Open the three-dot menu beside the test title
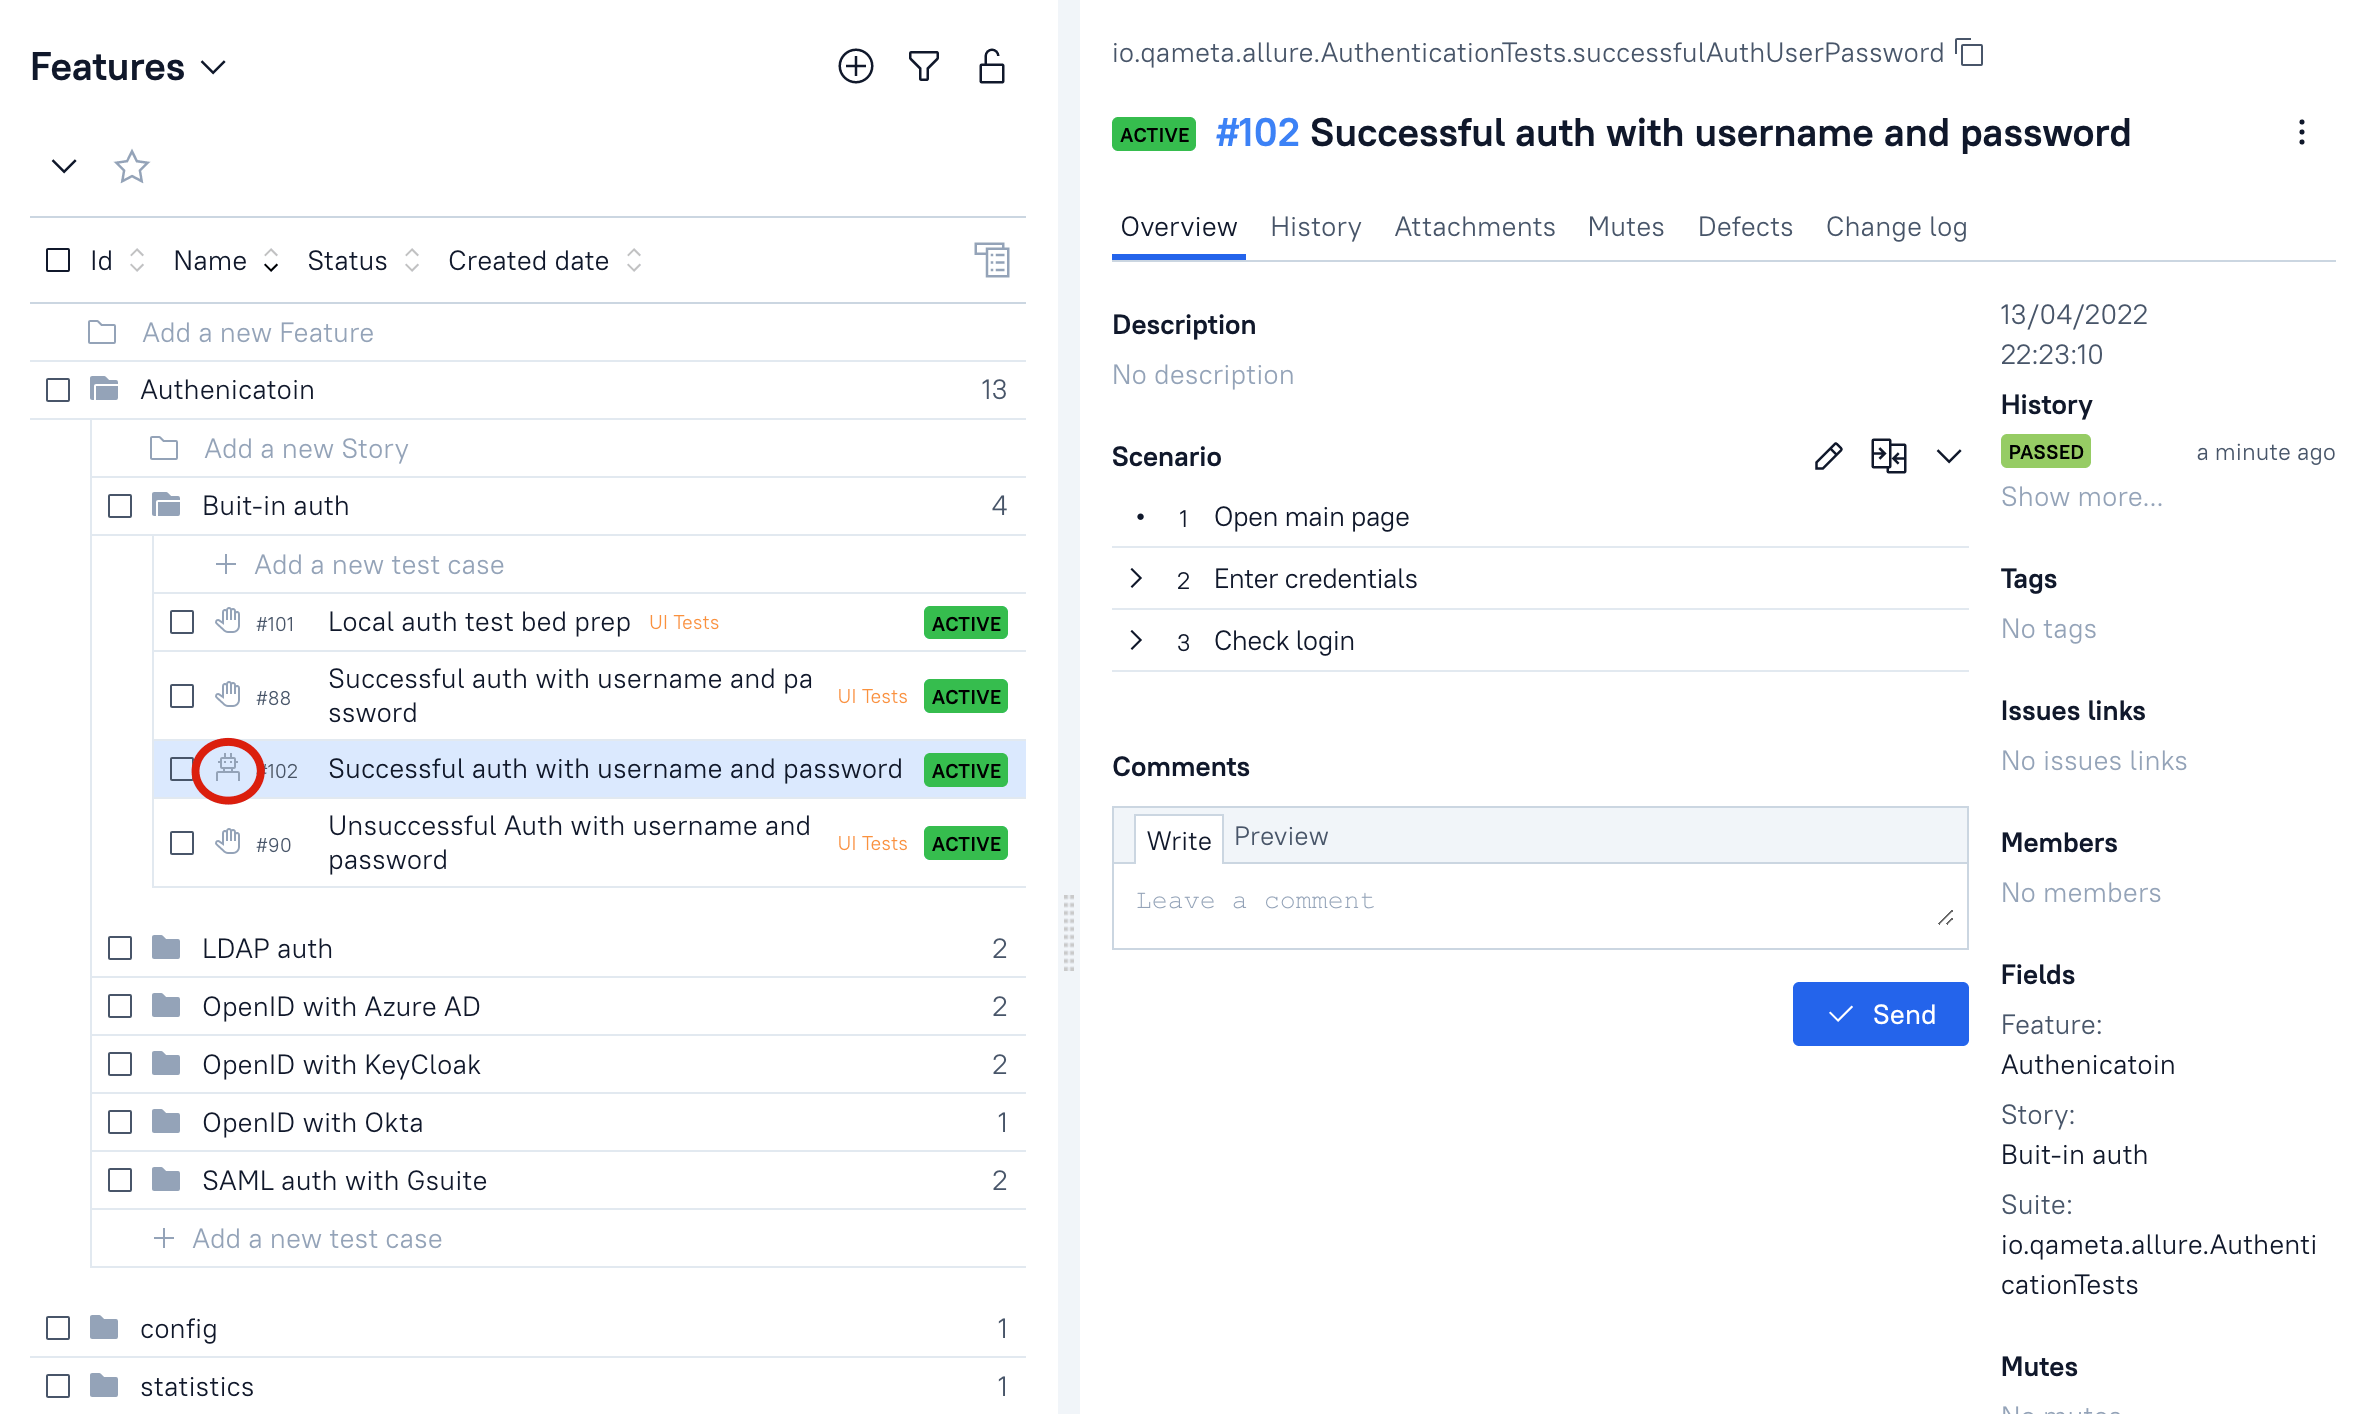Screen dimensions: 2366x1414 point(2302,131)
